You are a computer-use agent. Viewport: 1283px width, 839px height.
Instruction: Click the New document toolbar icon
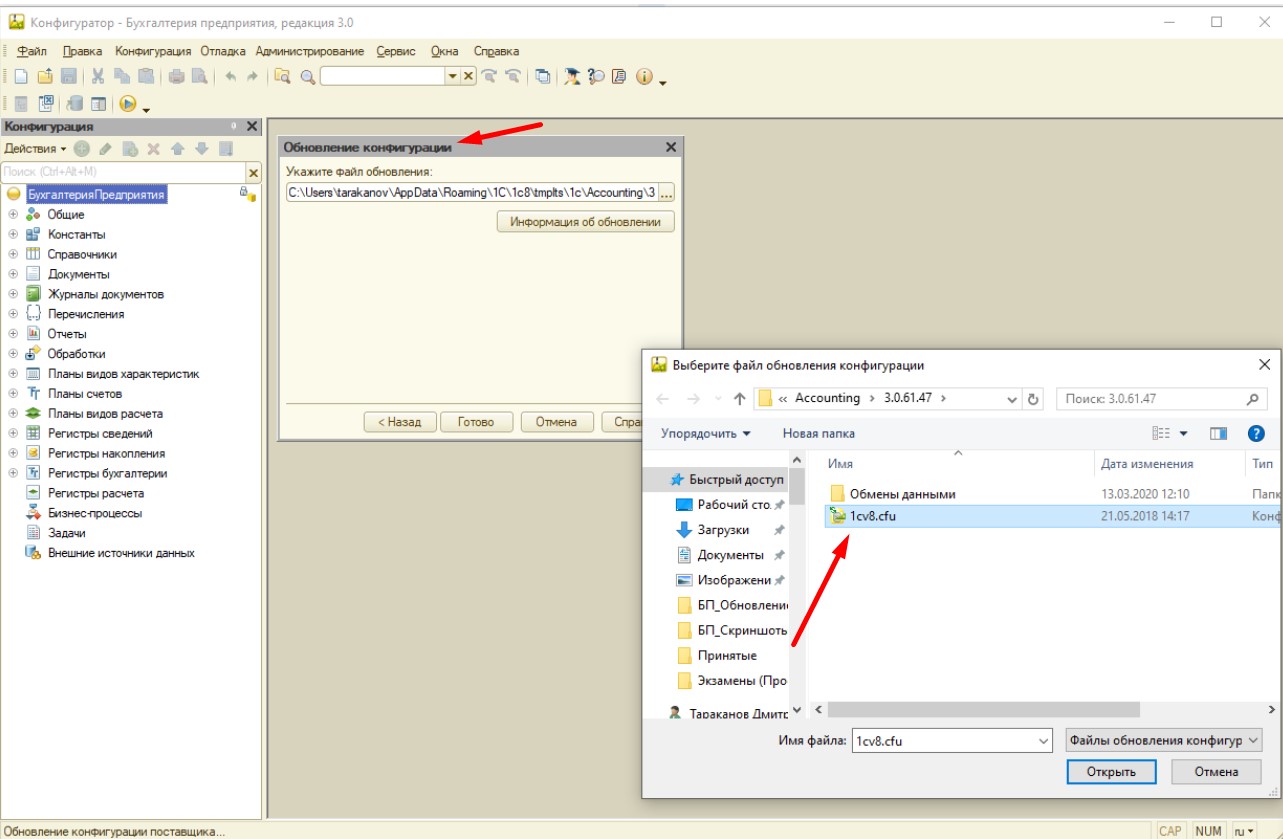click(x=20, y=76)
